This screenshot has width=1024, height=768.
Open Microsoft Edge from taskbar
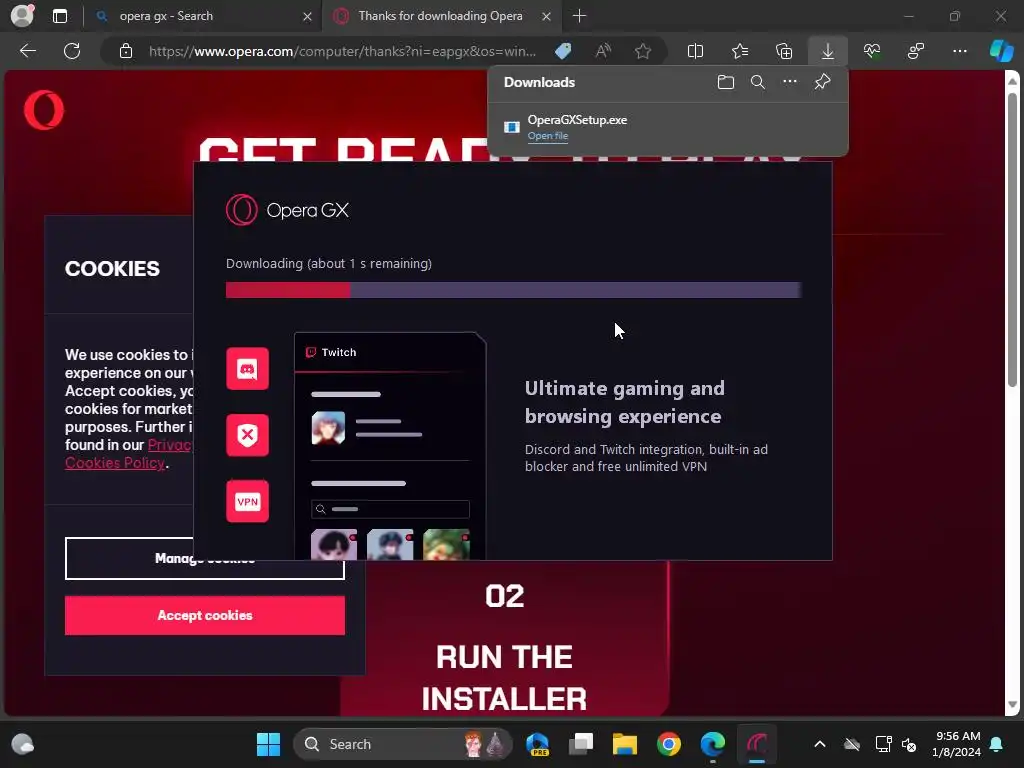[712, 744]
